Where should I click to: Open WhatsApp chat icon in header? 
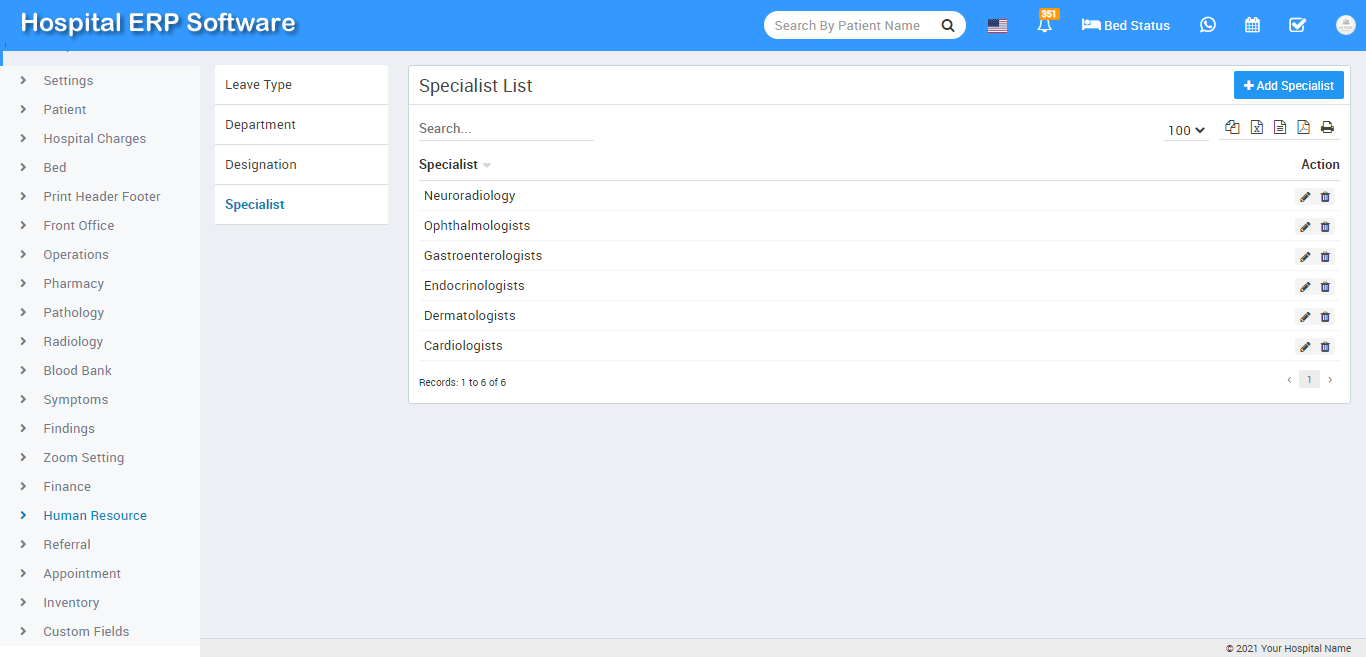pyautogui.click(x=1208, y=25)
